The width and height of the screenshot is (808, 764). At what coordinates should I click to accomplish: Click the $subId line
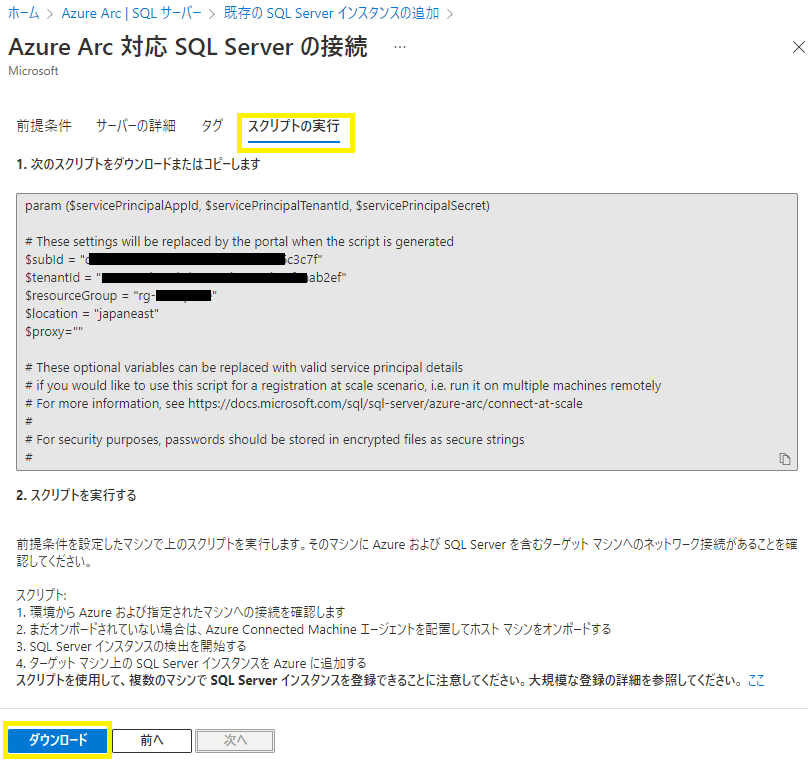click(174, 260)
